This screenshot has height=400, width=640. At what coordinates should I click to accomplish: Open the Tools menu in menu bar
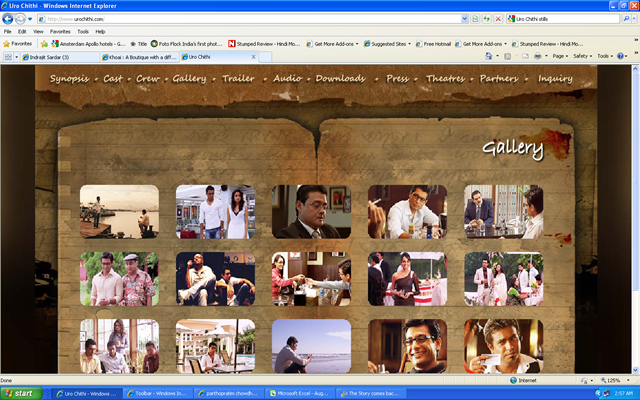point(83,31)
